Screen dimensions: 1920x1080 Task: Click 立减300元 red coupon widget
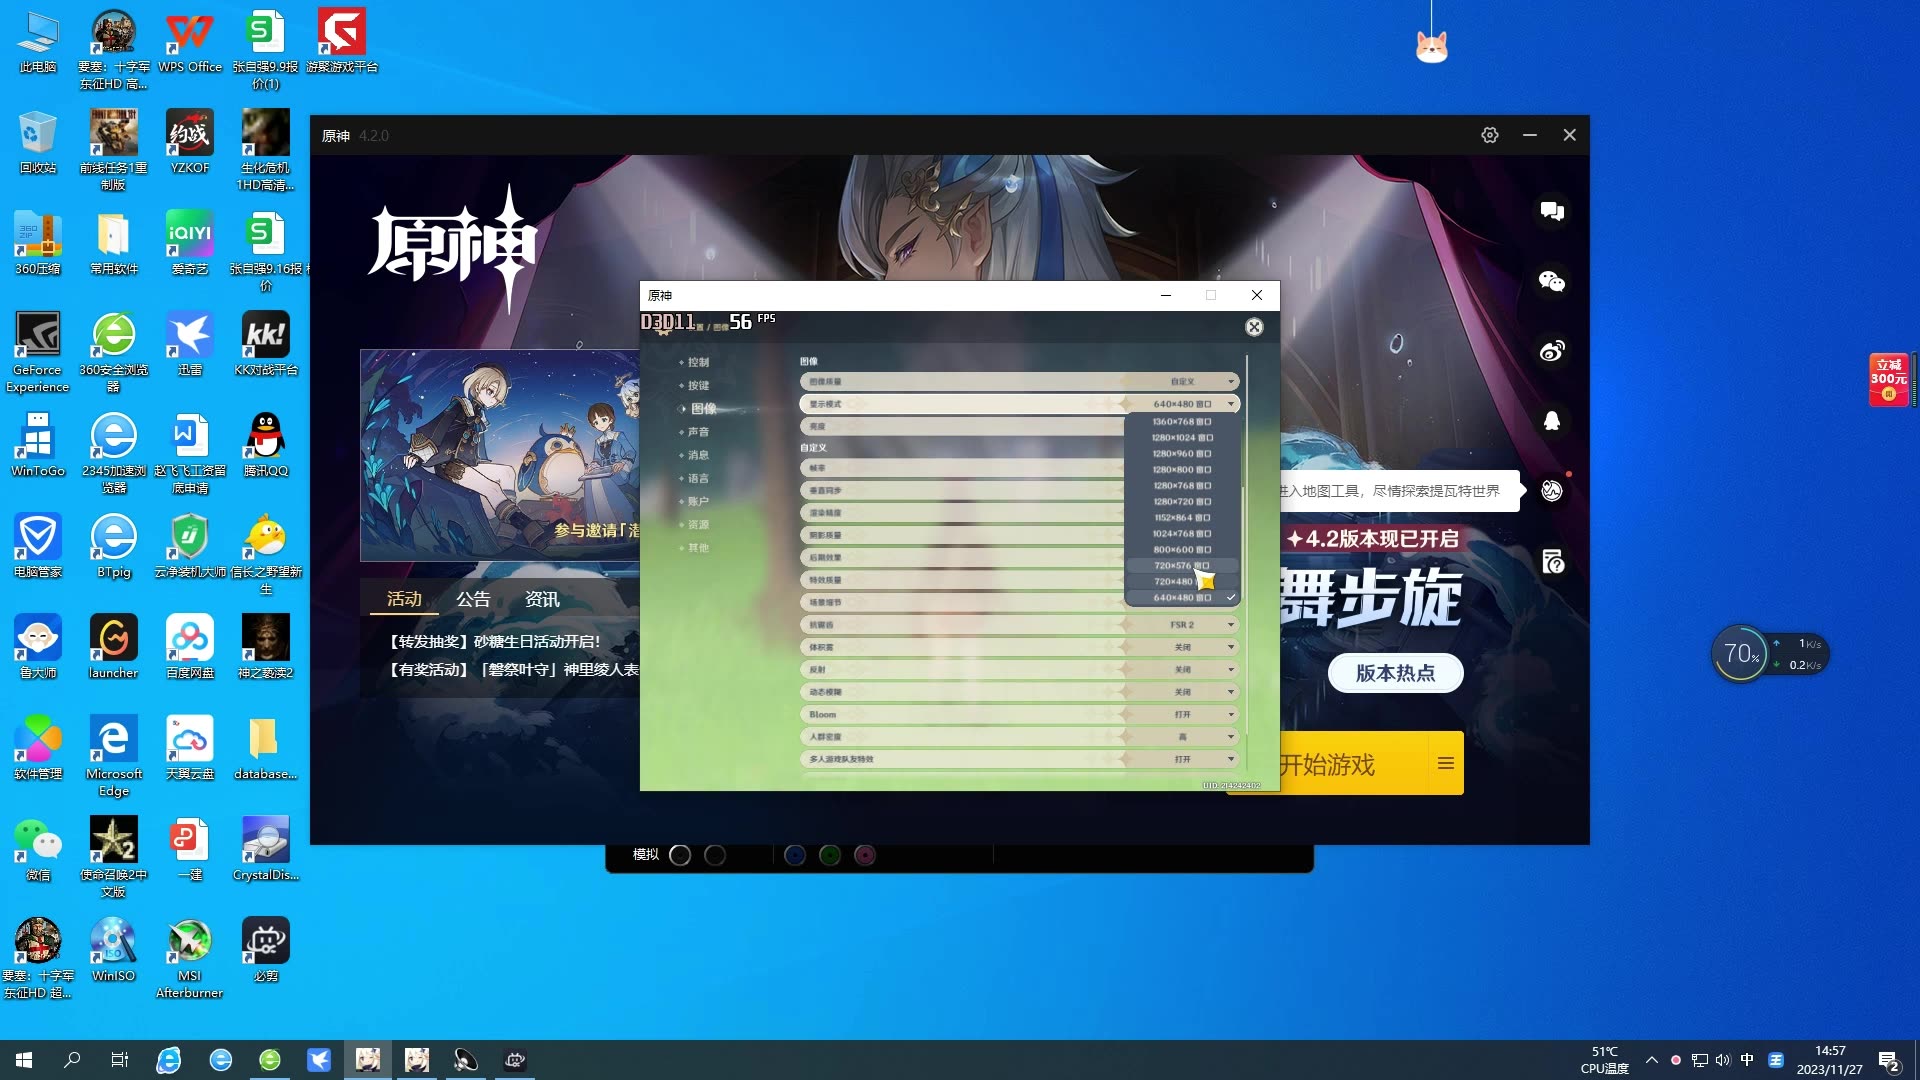1889,380
